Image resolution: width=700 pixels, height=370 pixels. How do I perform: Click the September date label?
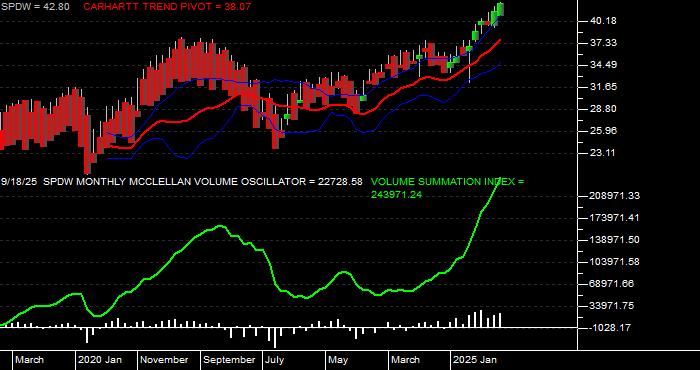pyautogui.click(x=229, y=360)
